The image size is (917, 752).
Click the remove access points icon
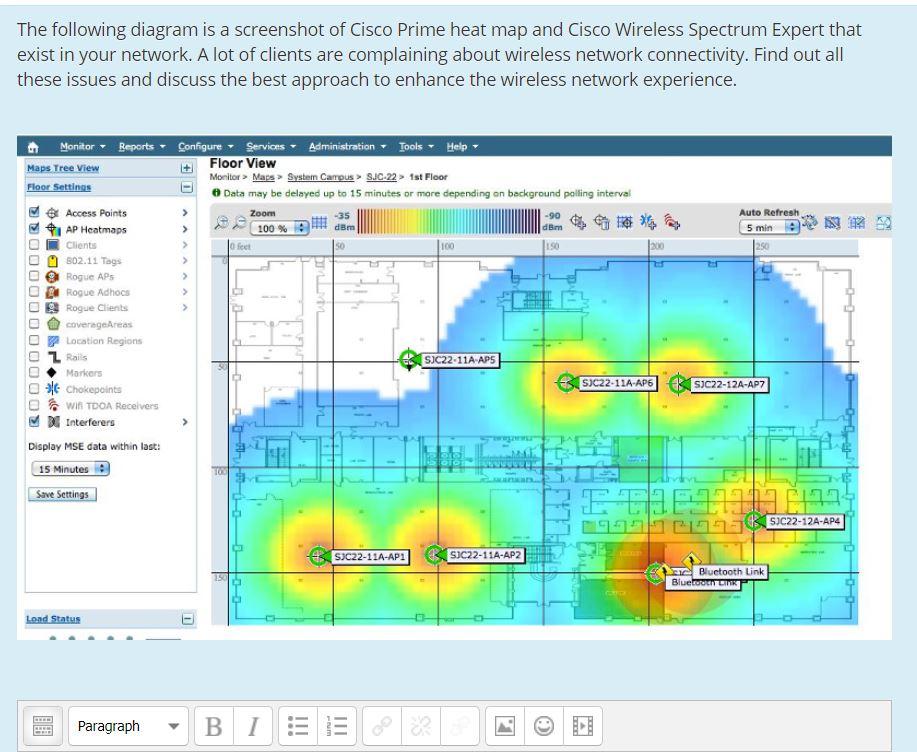tap(601, 222)
